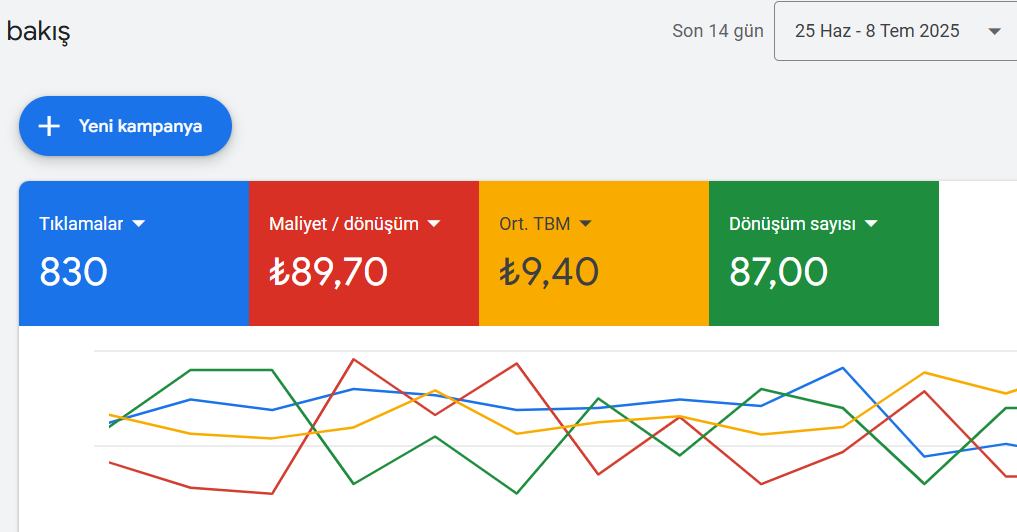The height and width of the screenshot is (532, 1017).
Task: Click the 87,00 conversions value
Action: coord(778,272)
